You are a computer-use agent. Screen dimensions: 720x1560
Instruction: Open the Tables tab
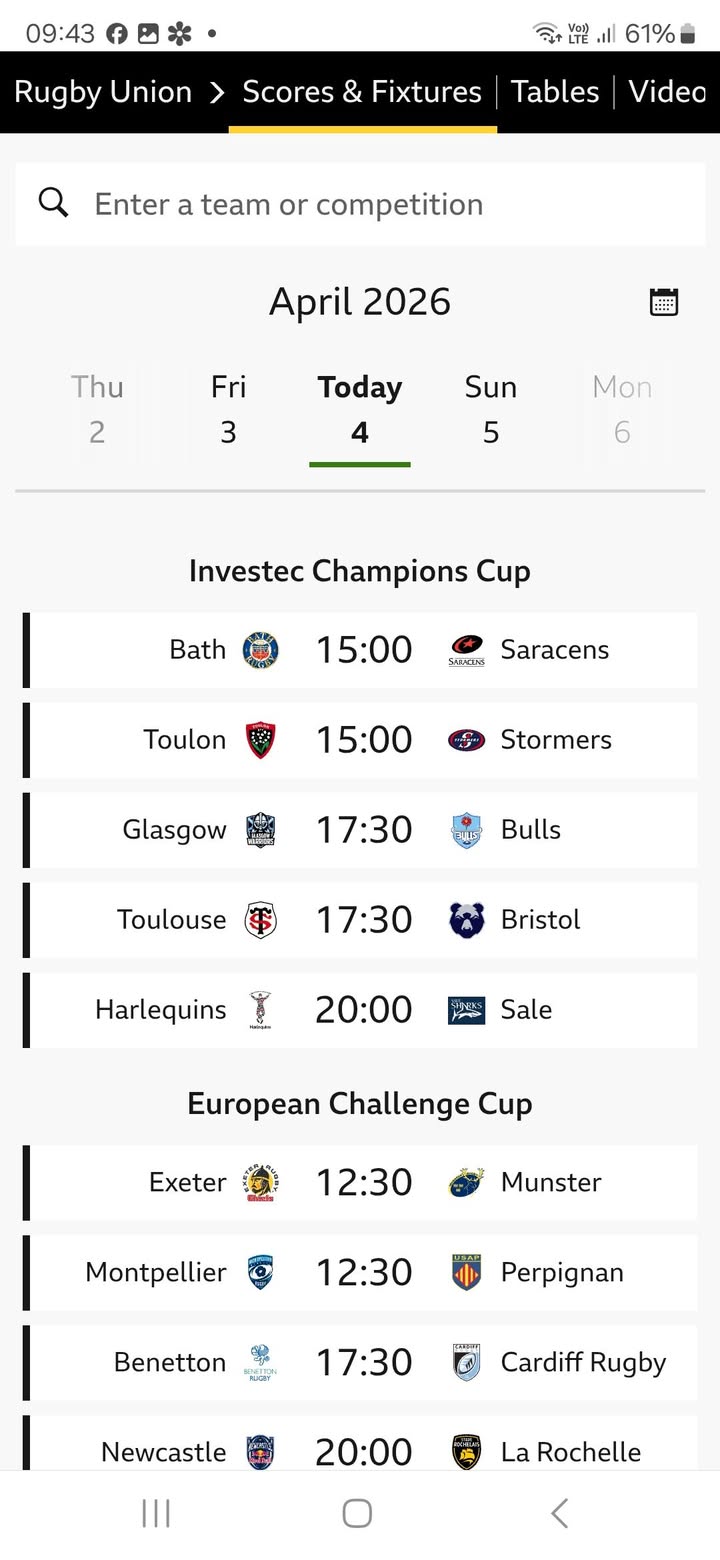[x=555, y=92]
